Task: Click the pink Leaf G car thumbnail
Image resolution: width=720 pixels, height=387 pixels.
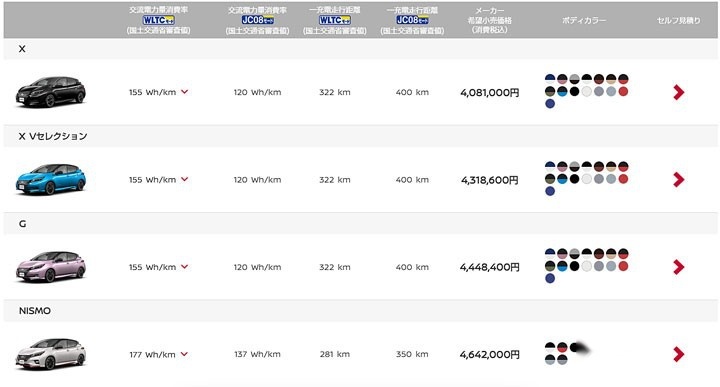Action: tap(51, 266)
